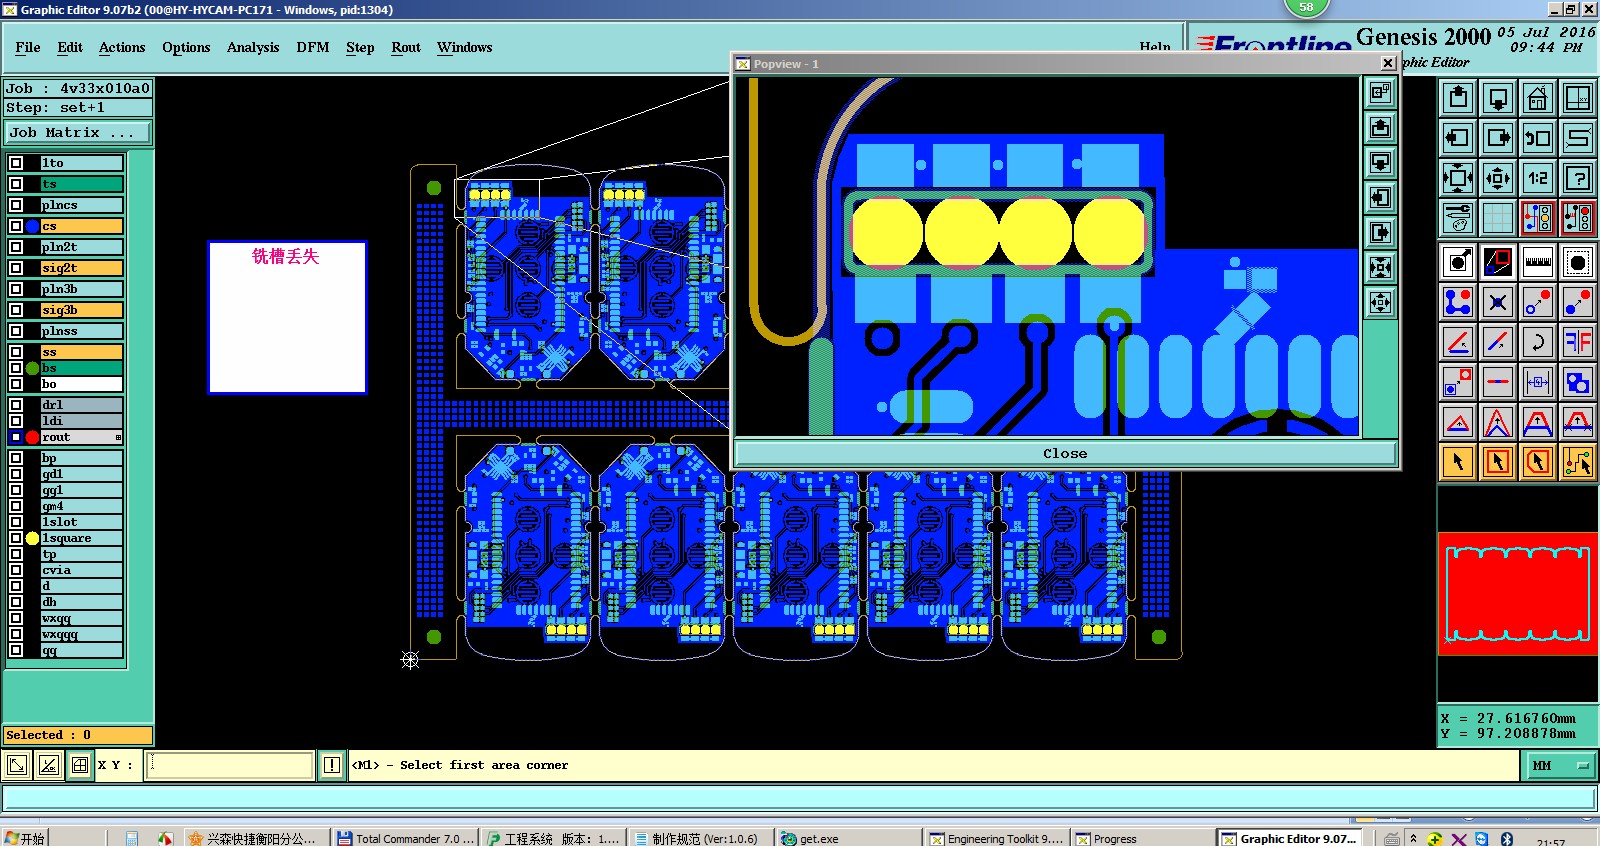Open the ruler measurement tool
The height and width of the screenshot is (846, 1600).
[x=1537, y=262]
